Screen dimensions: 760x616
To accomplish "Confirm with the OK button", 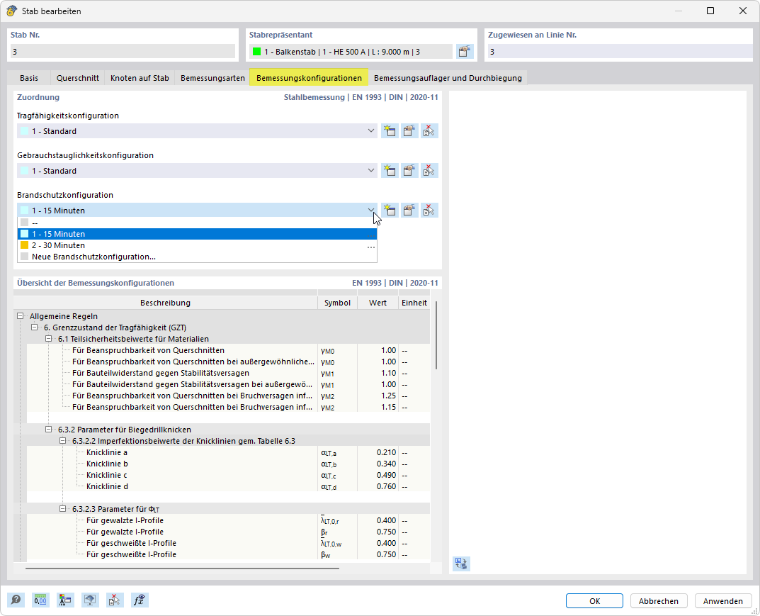I will click(x=594, y=601).
